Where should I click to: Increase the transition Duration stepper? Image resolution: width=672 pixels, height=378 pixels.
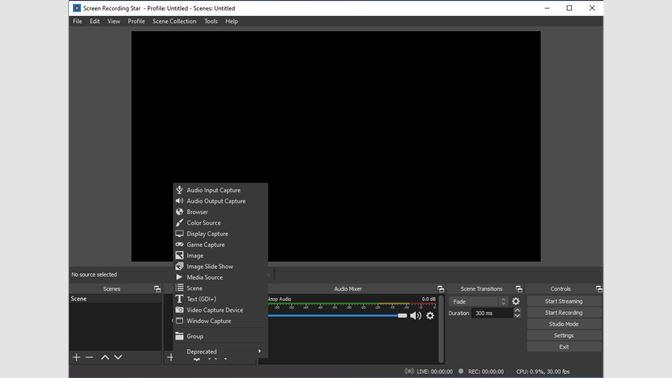click(x=517, y=310)
